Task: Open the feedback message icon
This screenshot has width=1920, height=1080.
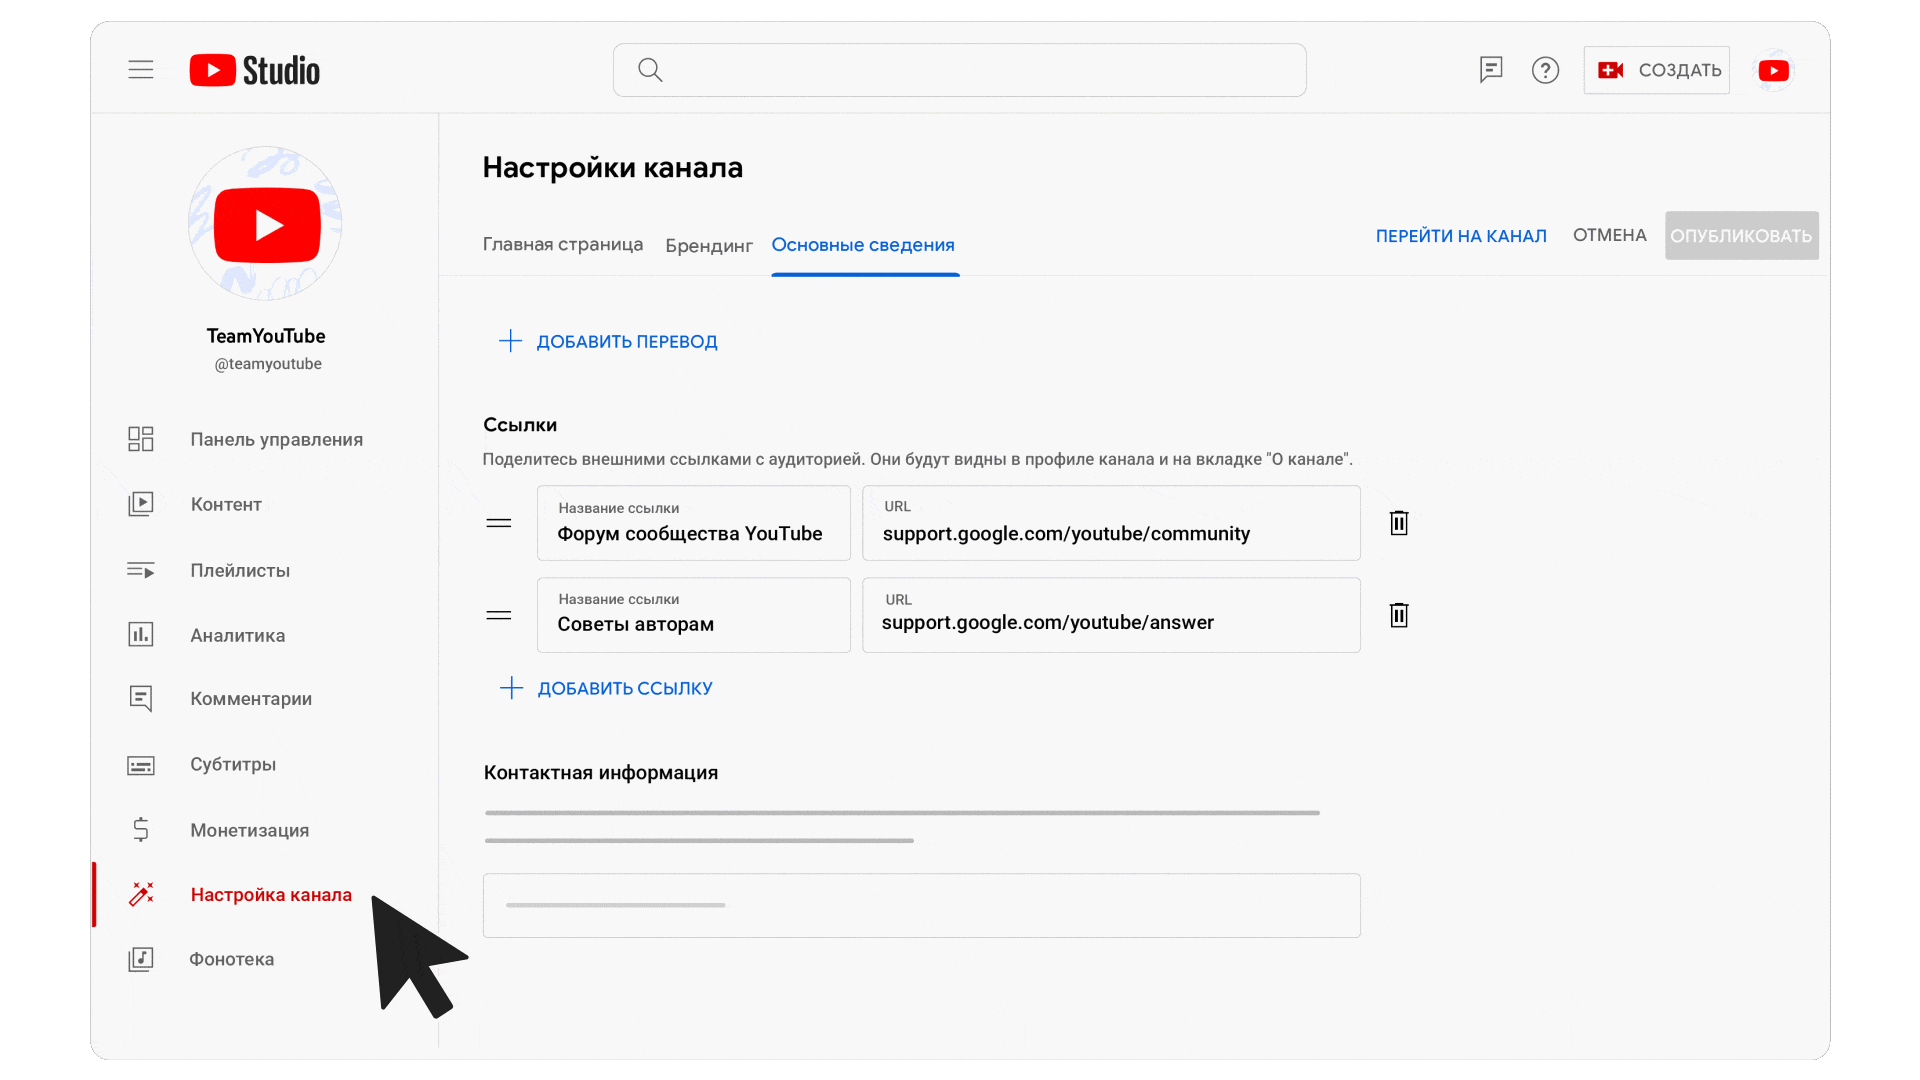Action: [x=1491, y=70]
